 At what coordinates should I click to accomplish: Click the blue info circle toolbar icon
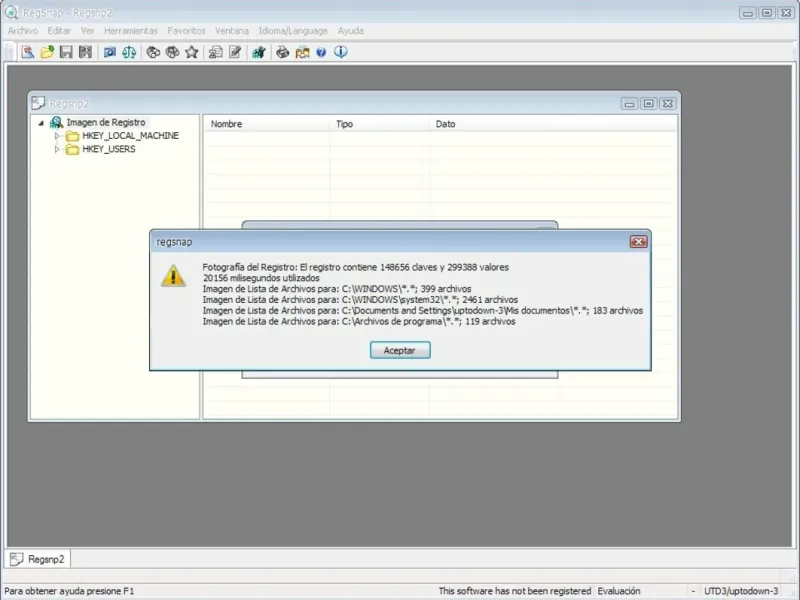click(341, 52)
